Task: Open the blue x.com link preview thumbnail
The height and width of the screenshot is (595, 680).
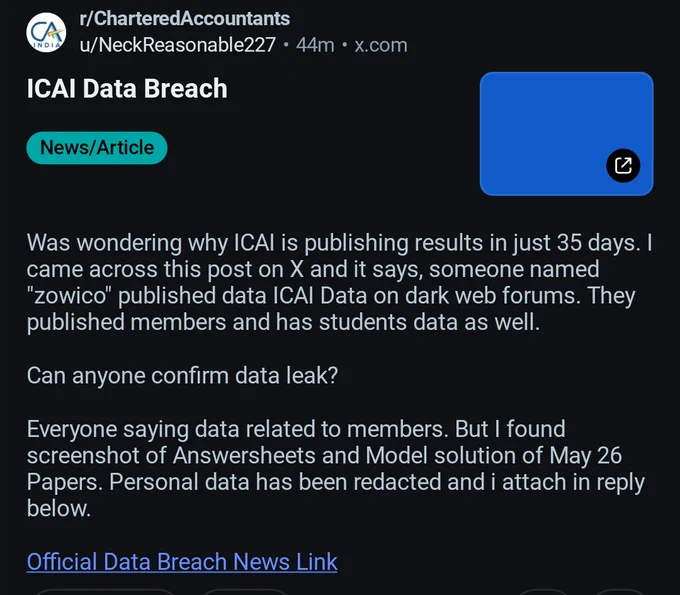Action: [566, 134]
